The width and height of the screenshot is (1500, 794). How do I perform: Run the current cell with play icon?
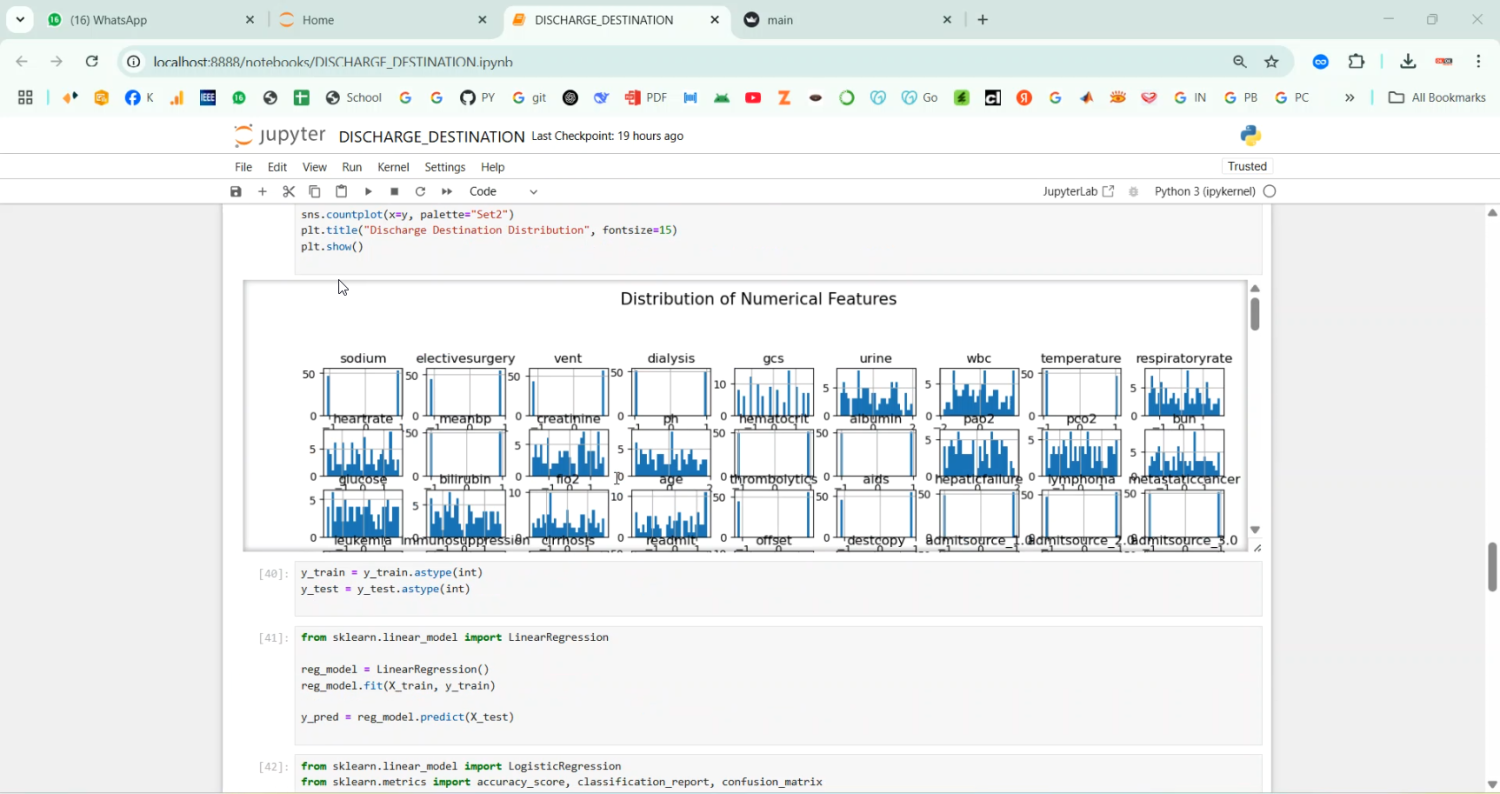pos(368,191)
